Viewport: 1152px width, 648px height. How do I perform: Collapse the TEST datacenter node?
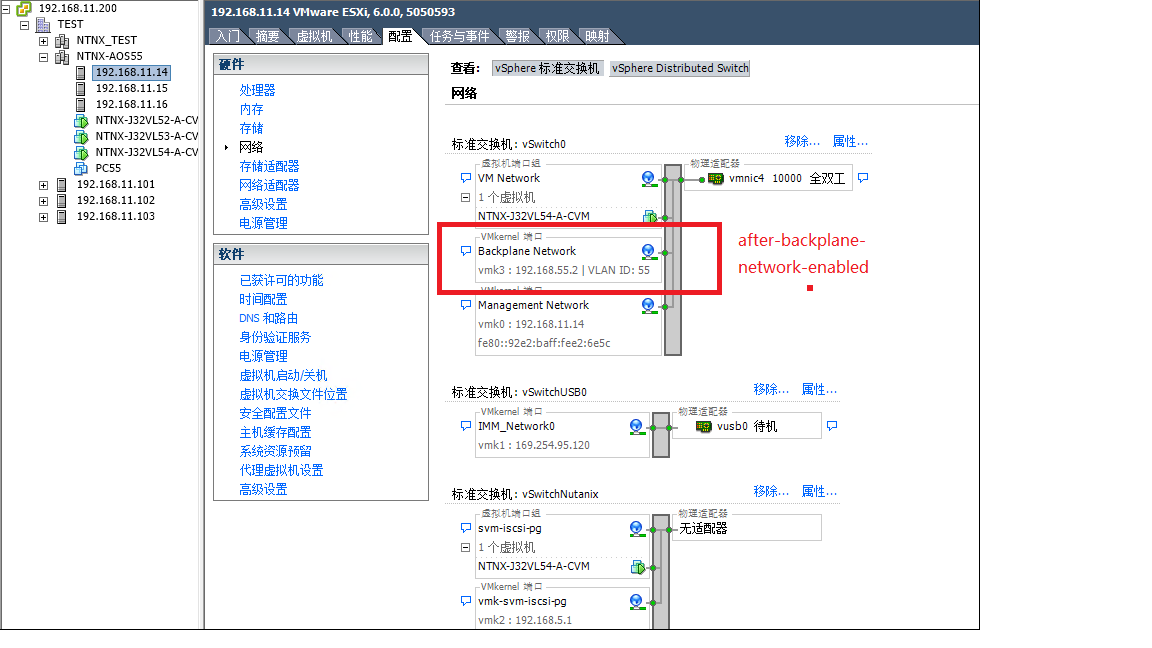click(24, 24)
